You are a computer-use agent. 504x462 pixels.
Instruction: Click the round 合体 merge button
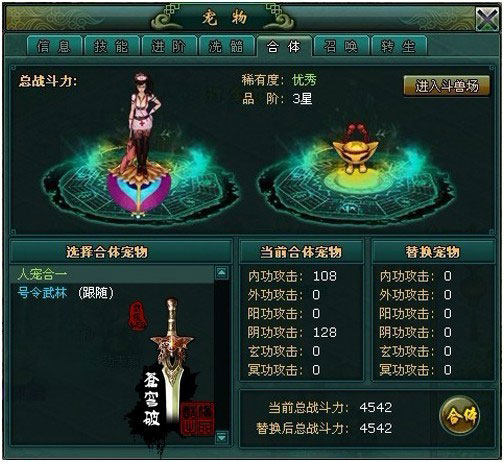click(x=460, y=416)
